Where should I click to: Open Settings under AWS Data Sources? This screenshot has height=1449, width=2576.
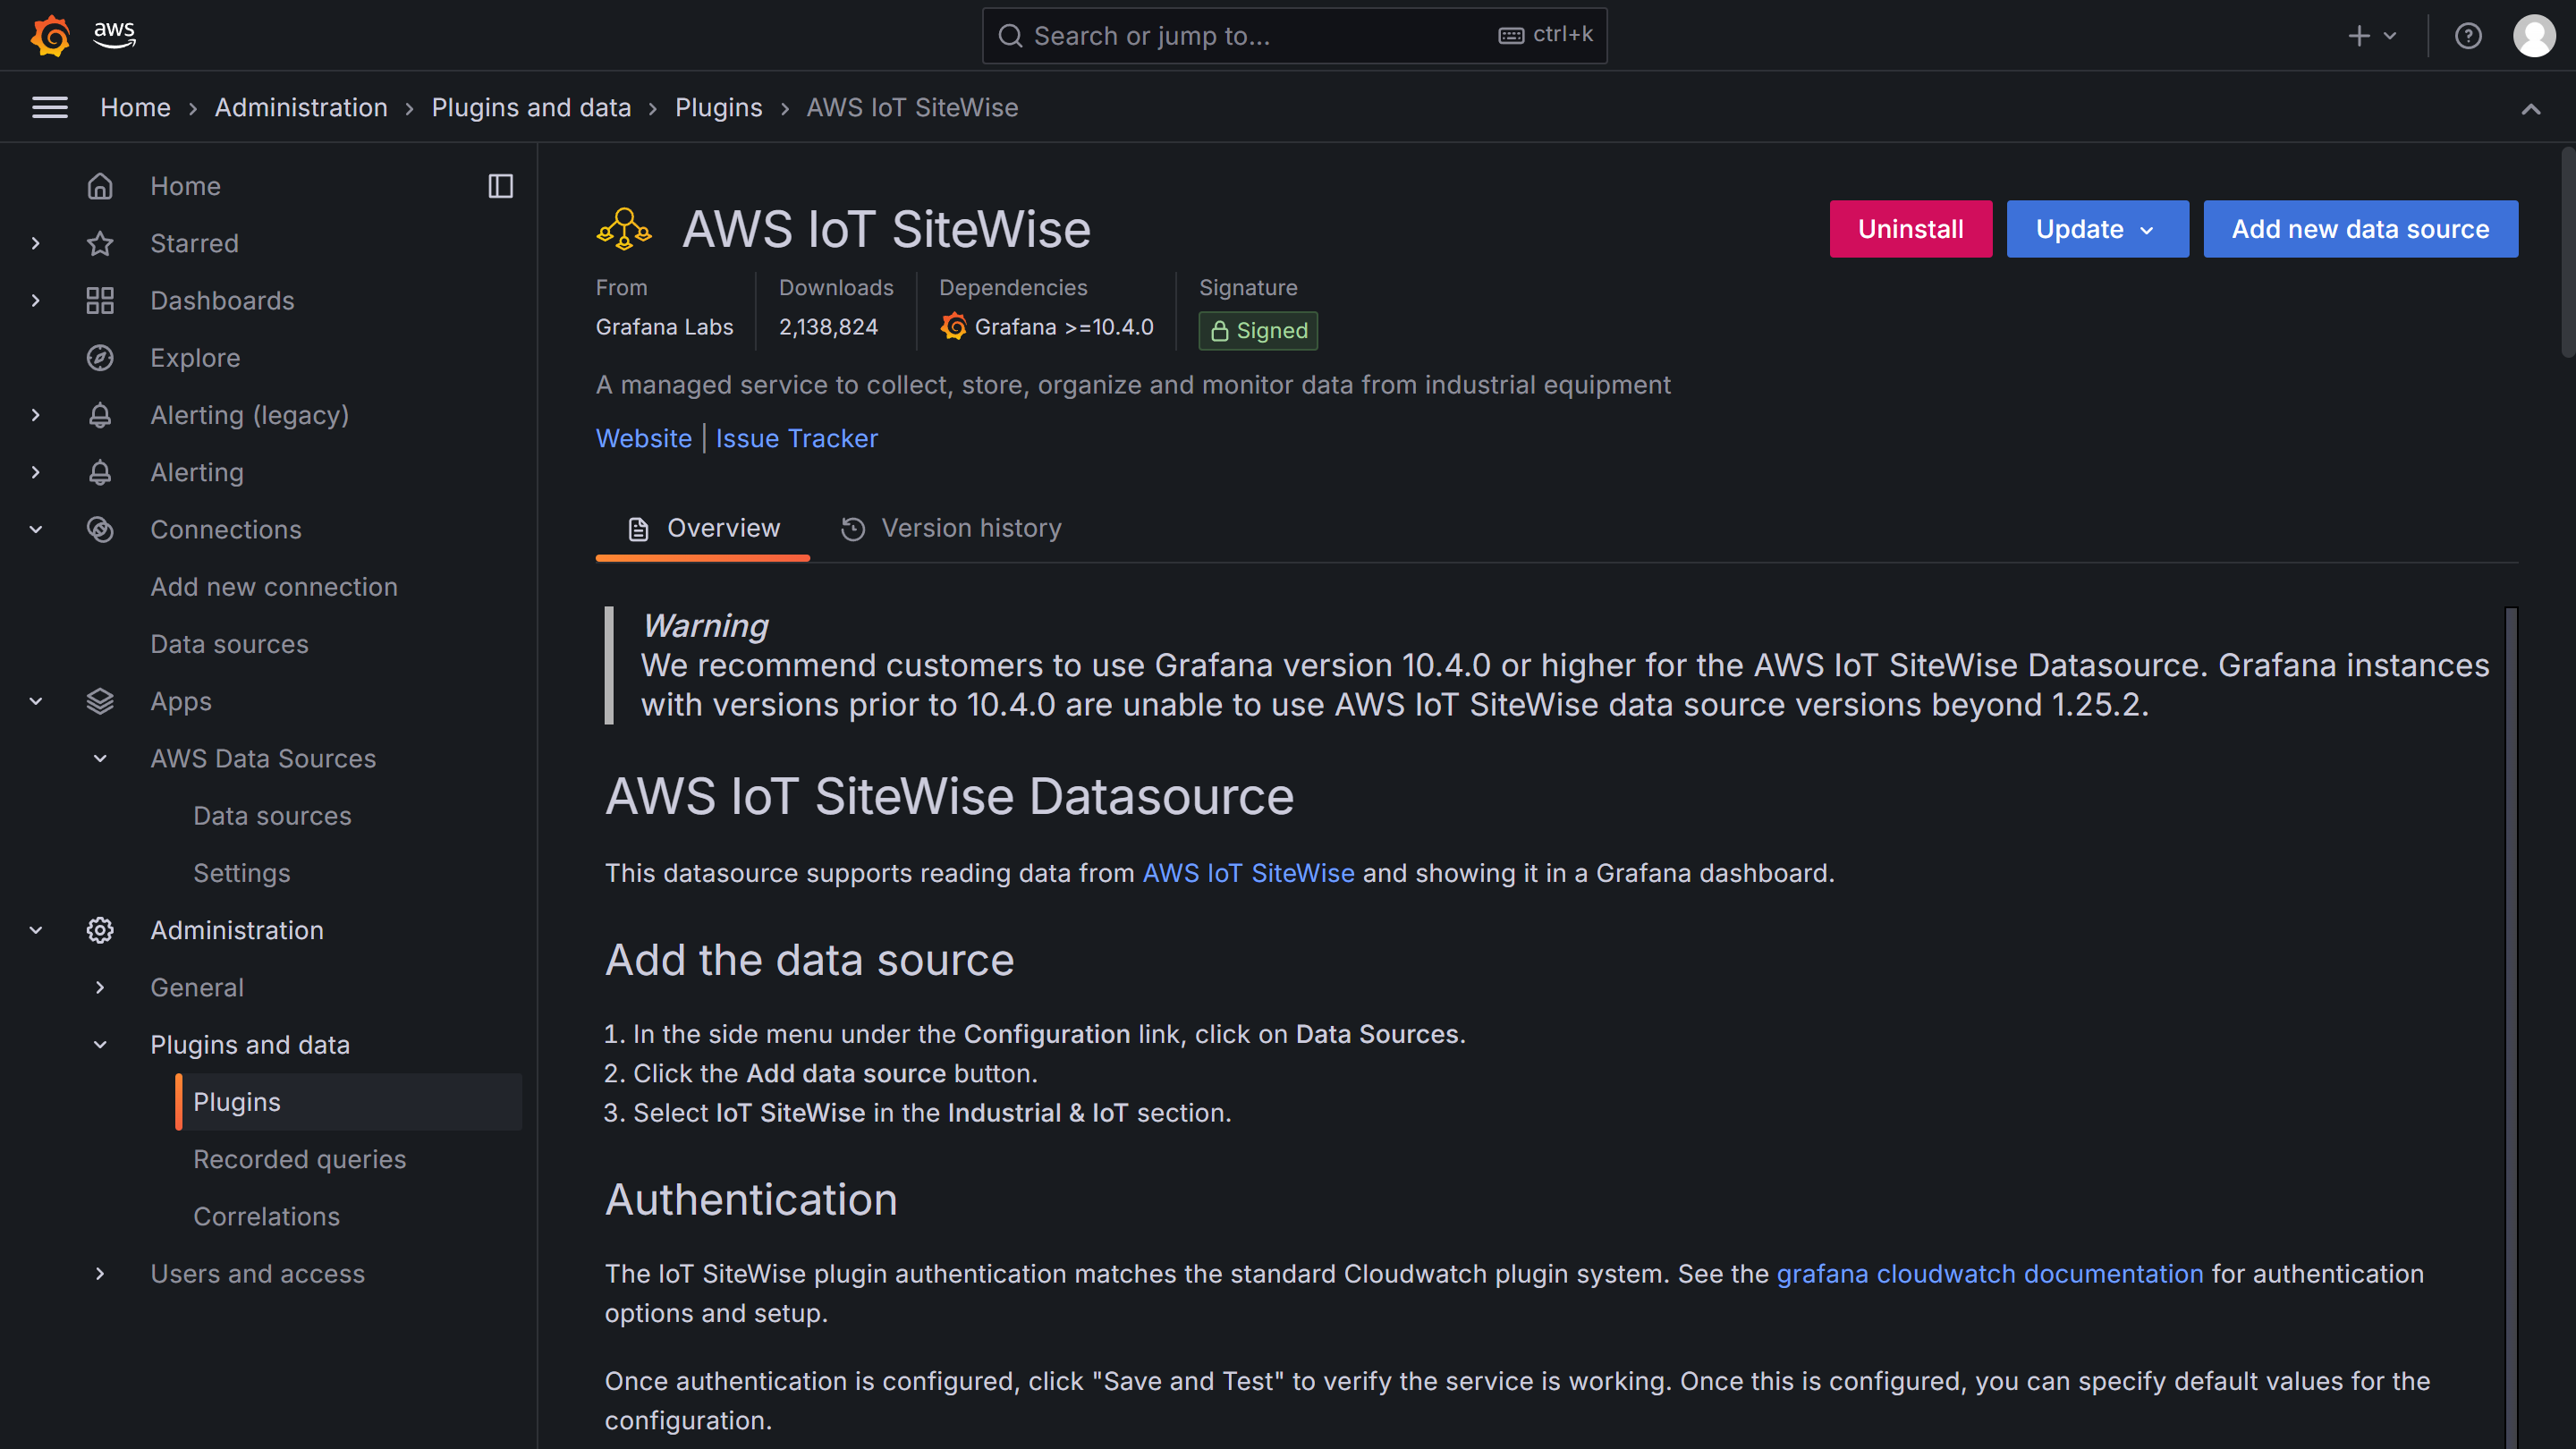[241, 873]
